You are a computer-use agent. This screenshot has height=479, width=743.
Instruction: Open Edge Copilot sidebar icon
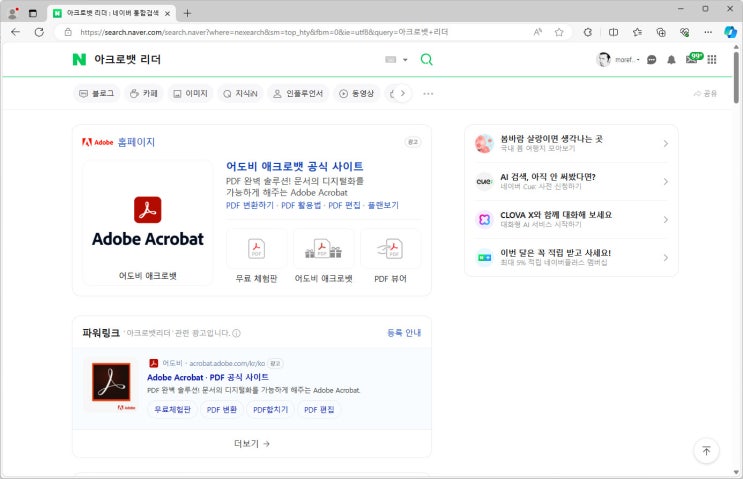point(730,32)
